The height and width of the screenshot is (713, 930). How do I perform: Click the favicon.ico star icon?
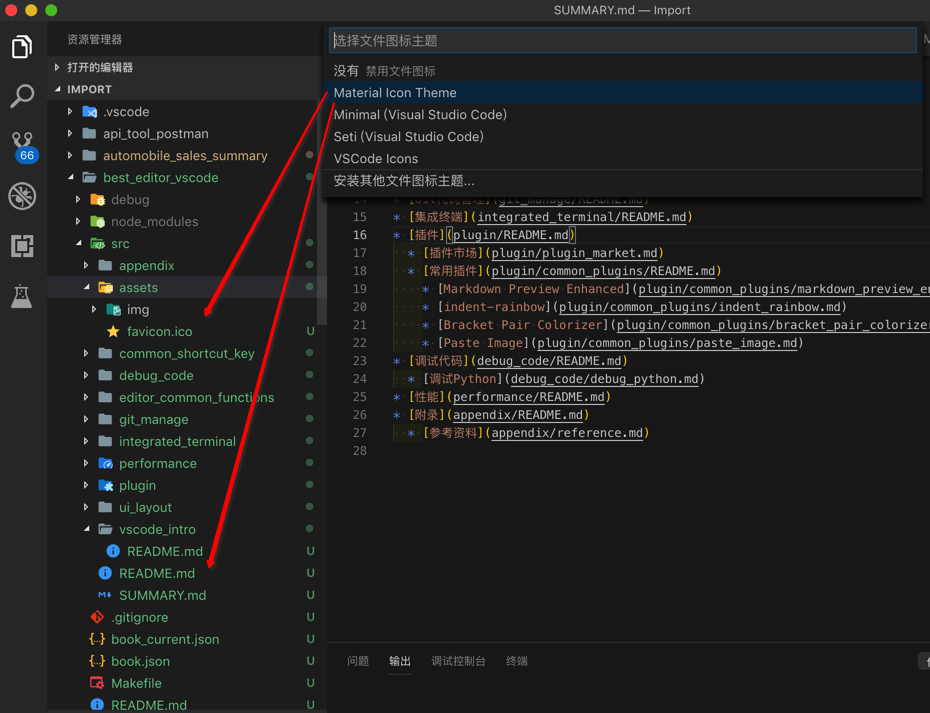[x=113, y=331]
